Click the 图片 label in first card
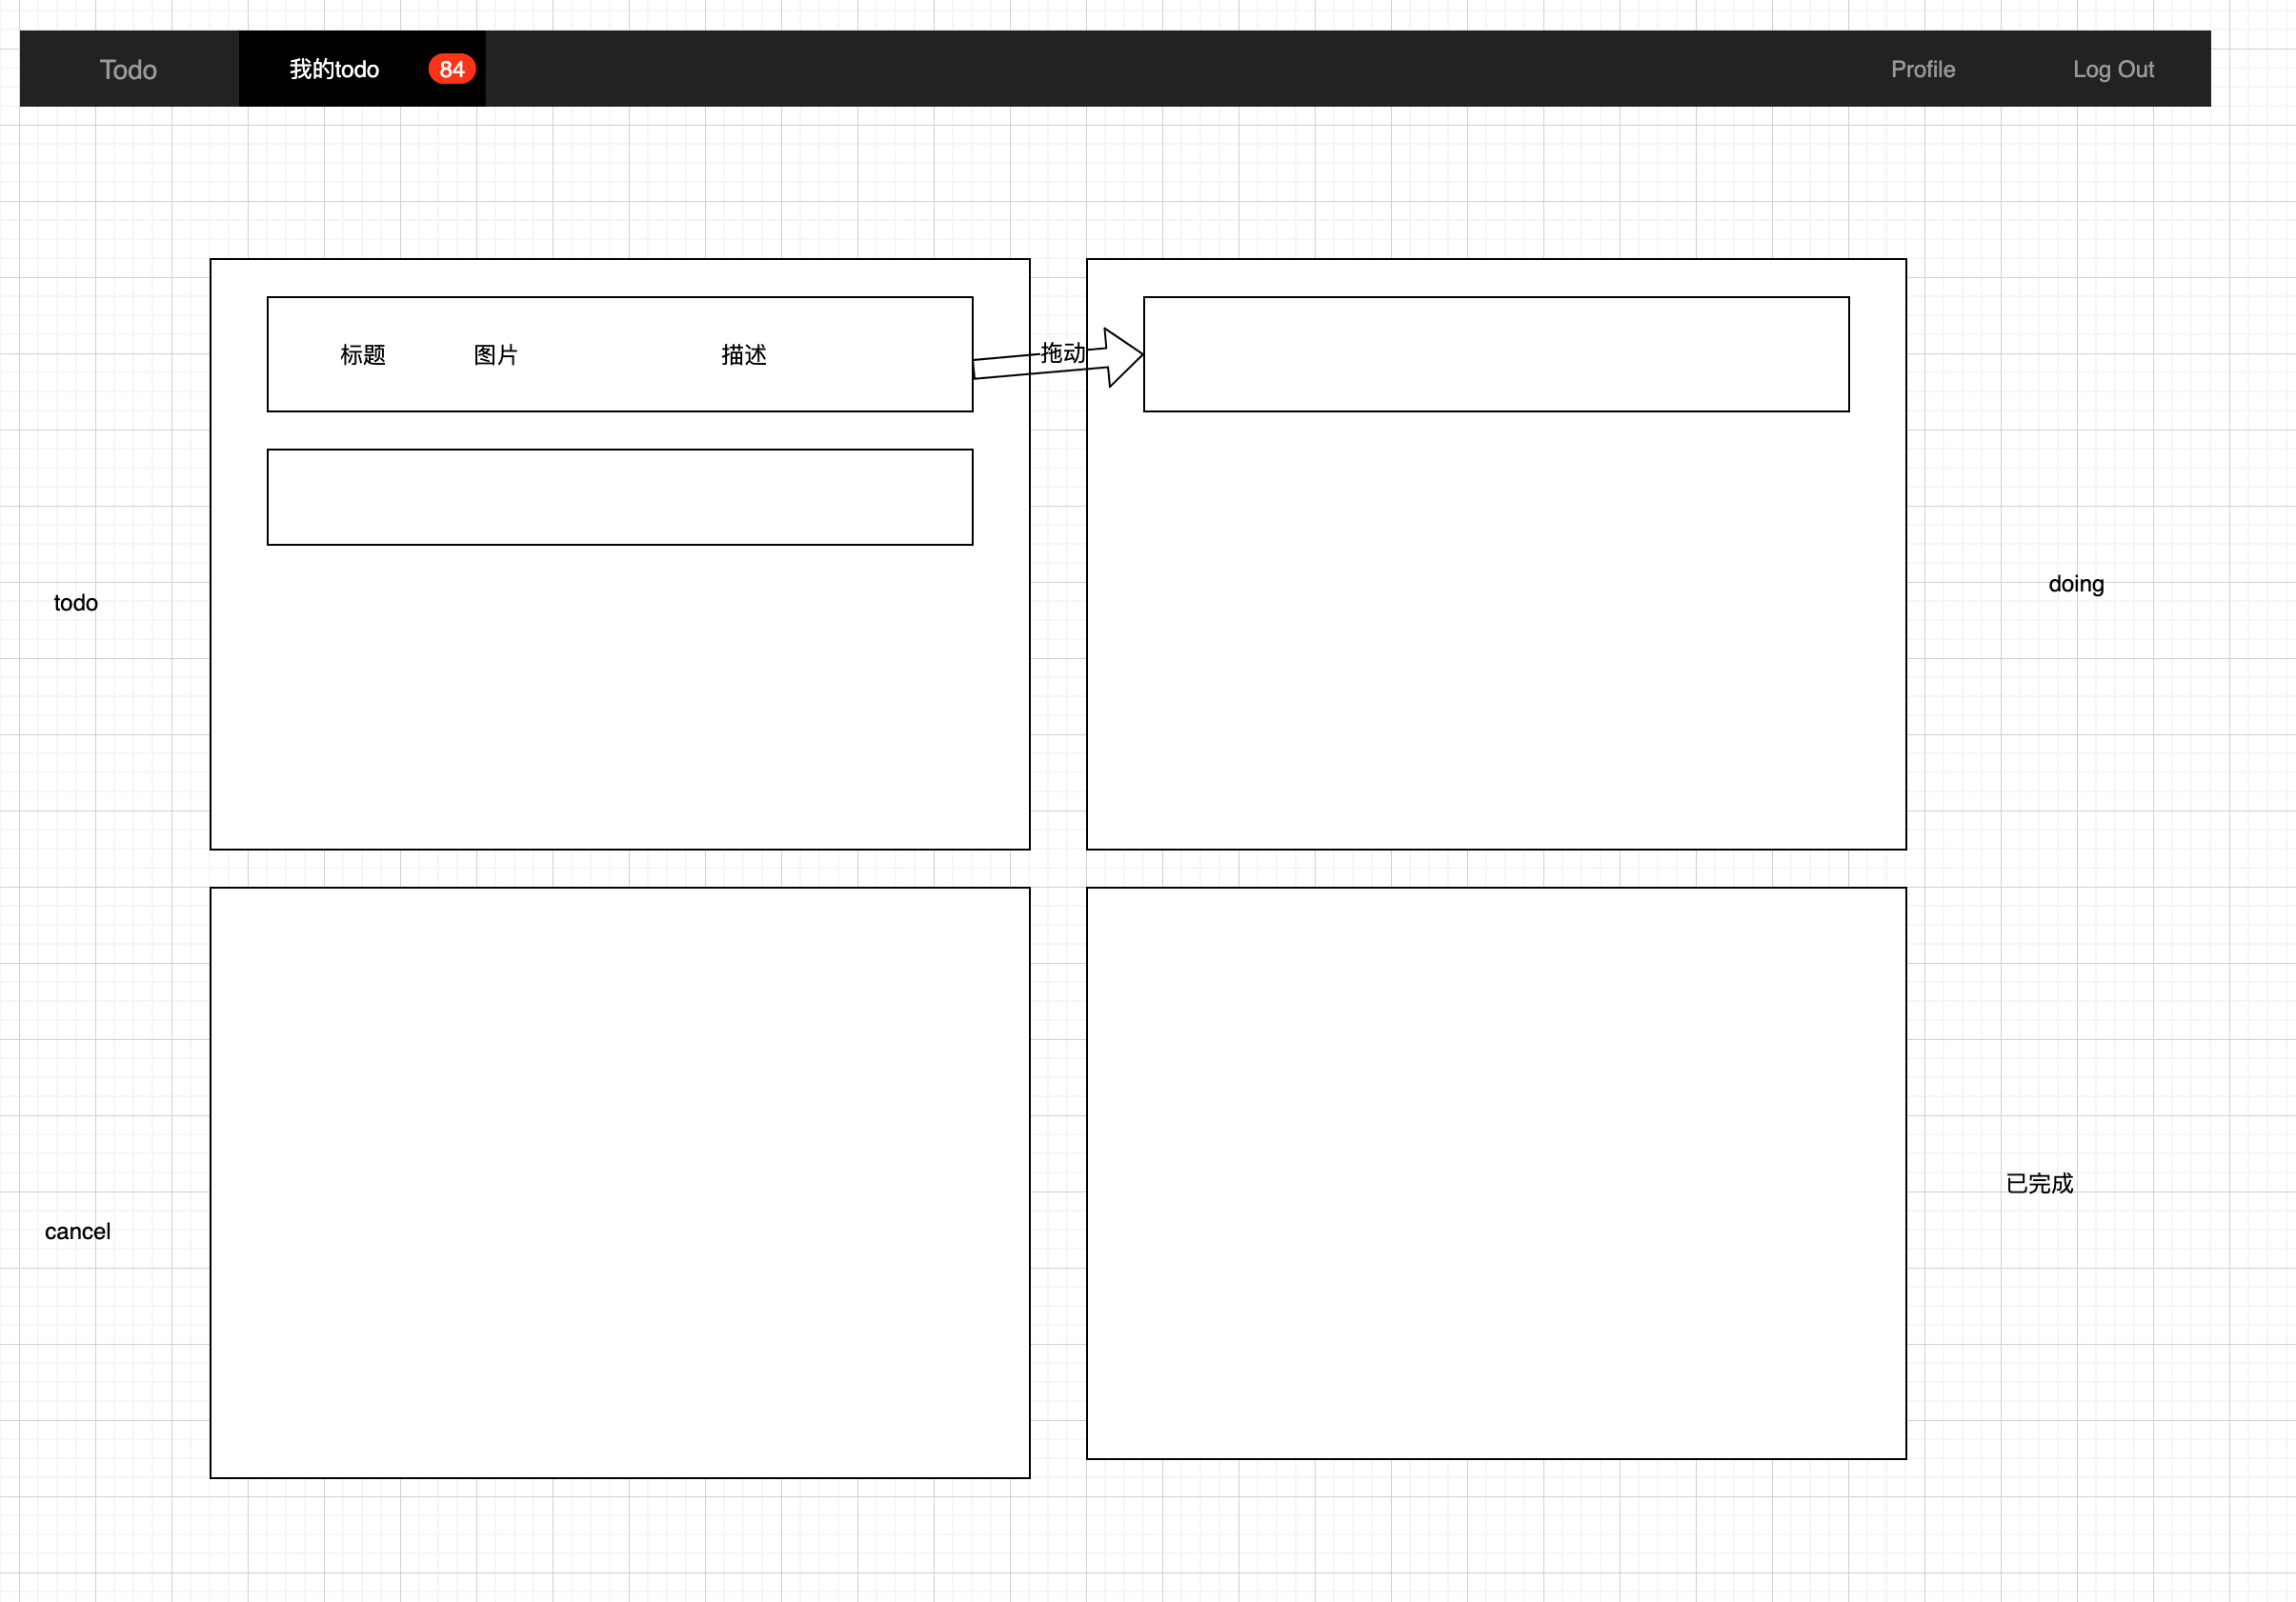 pyautogui.click(x=495, y=355)
